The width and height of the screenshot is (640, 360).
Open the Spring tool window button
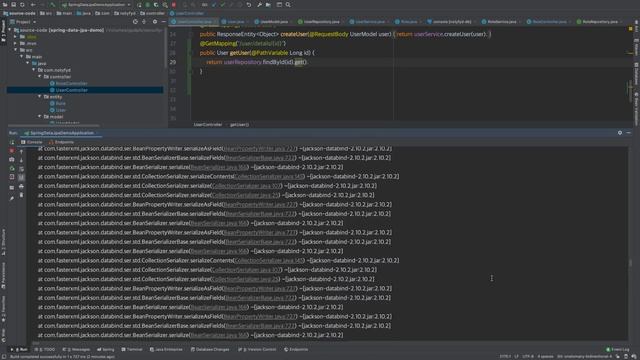106,349
